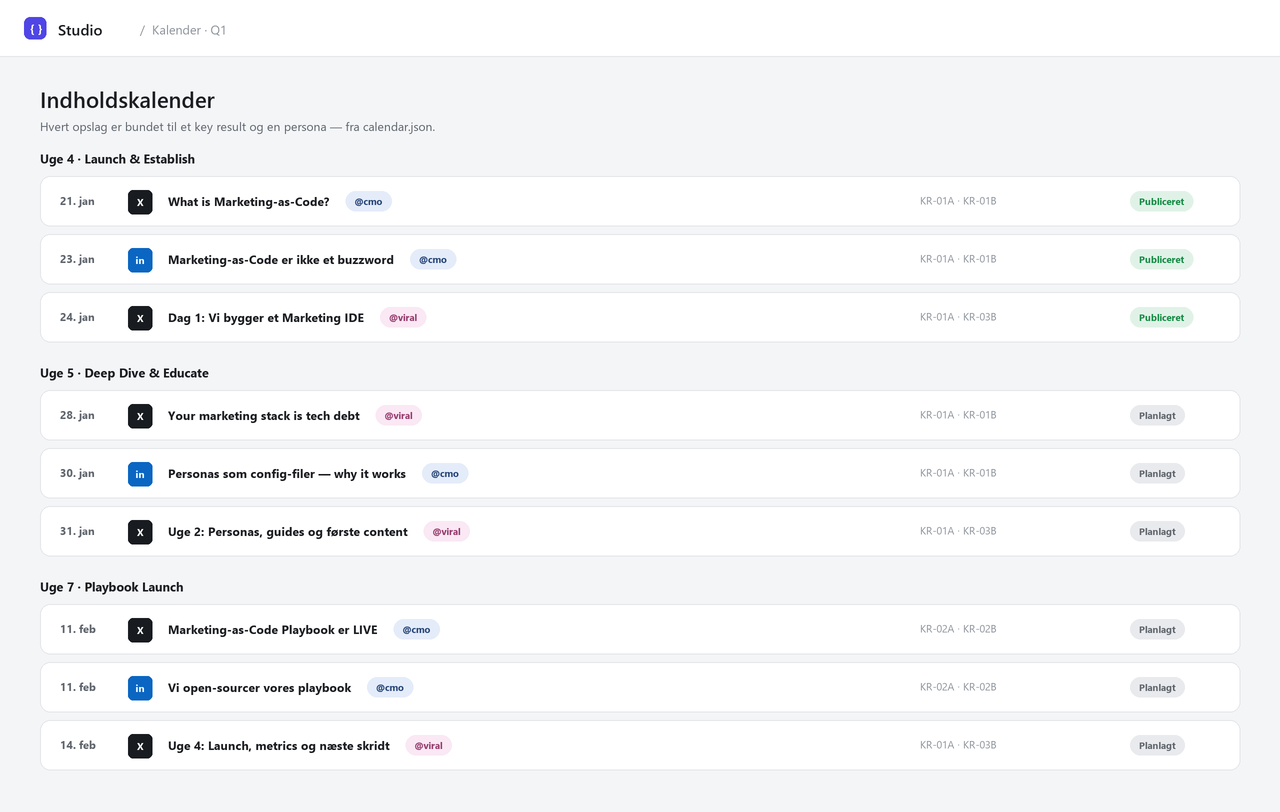Click @cmo tag on 'Personas som config-filer'

[445, 474]
